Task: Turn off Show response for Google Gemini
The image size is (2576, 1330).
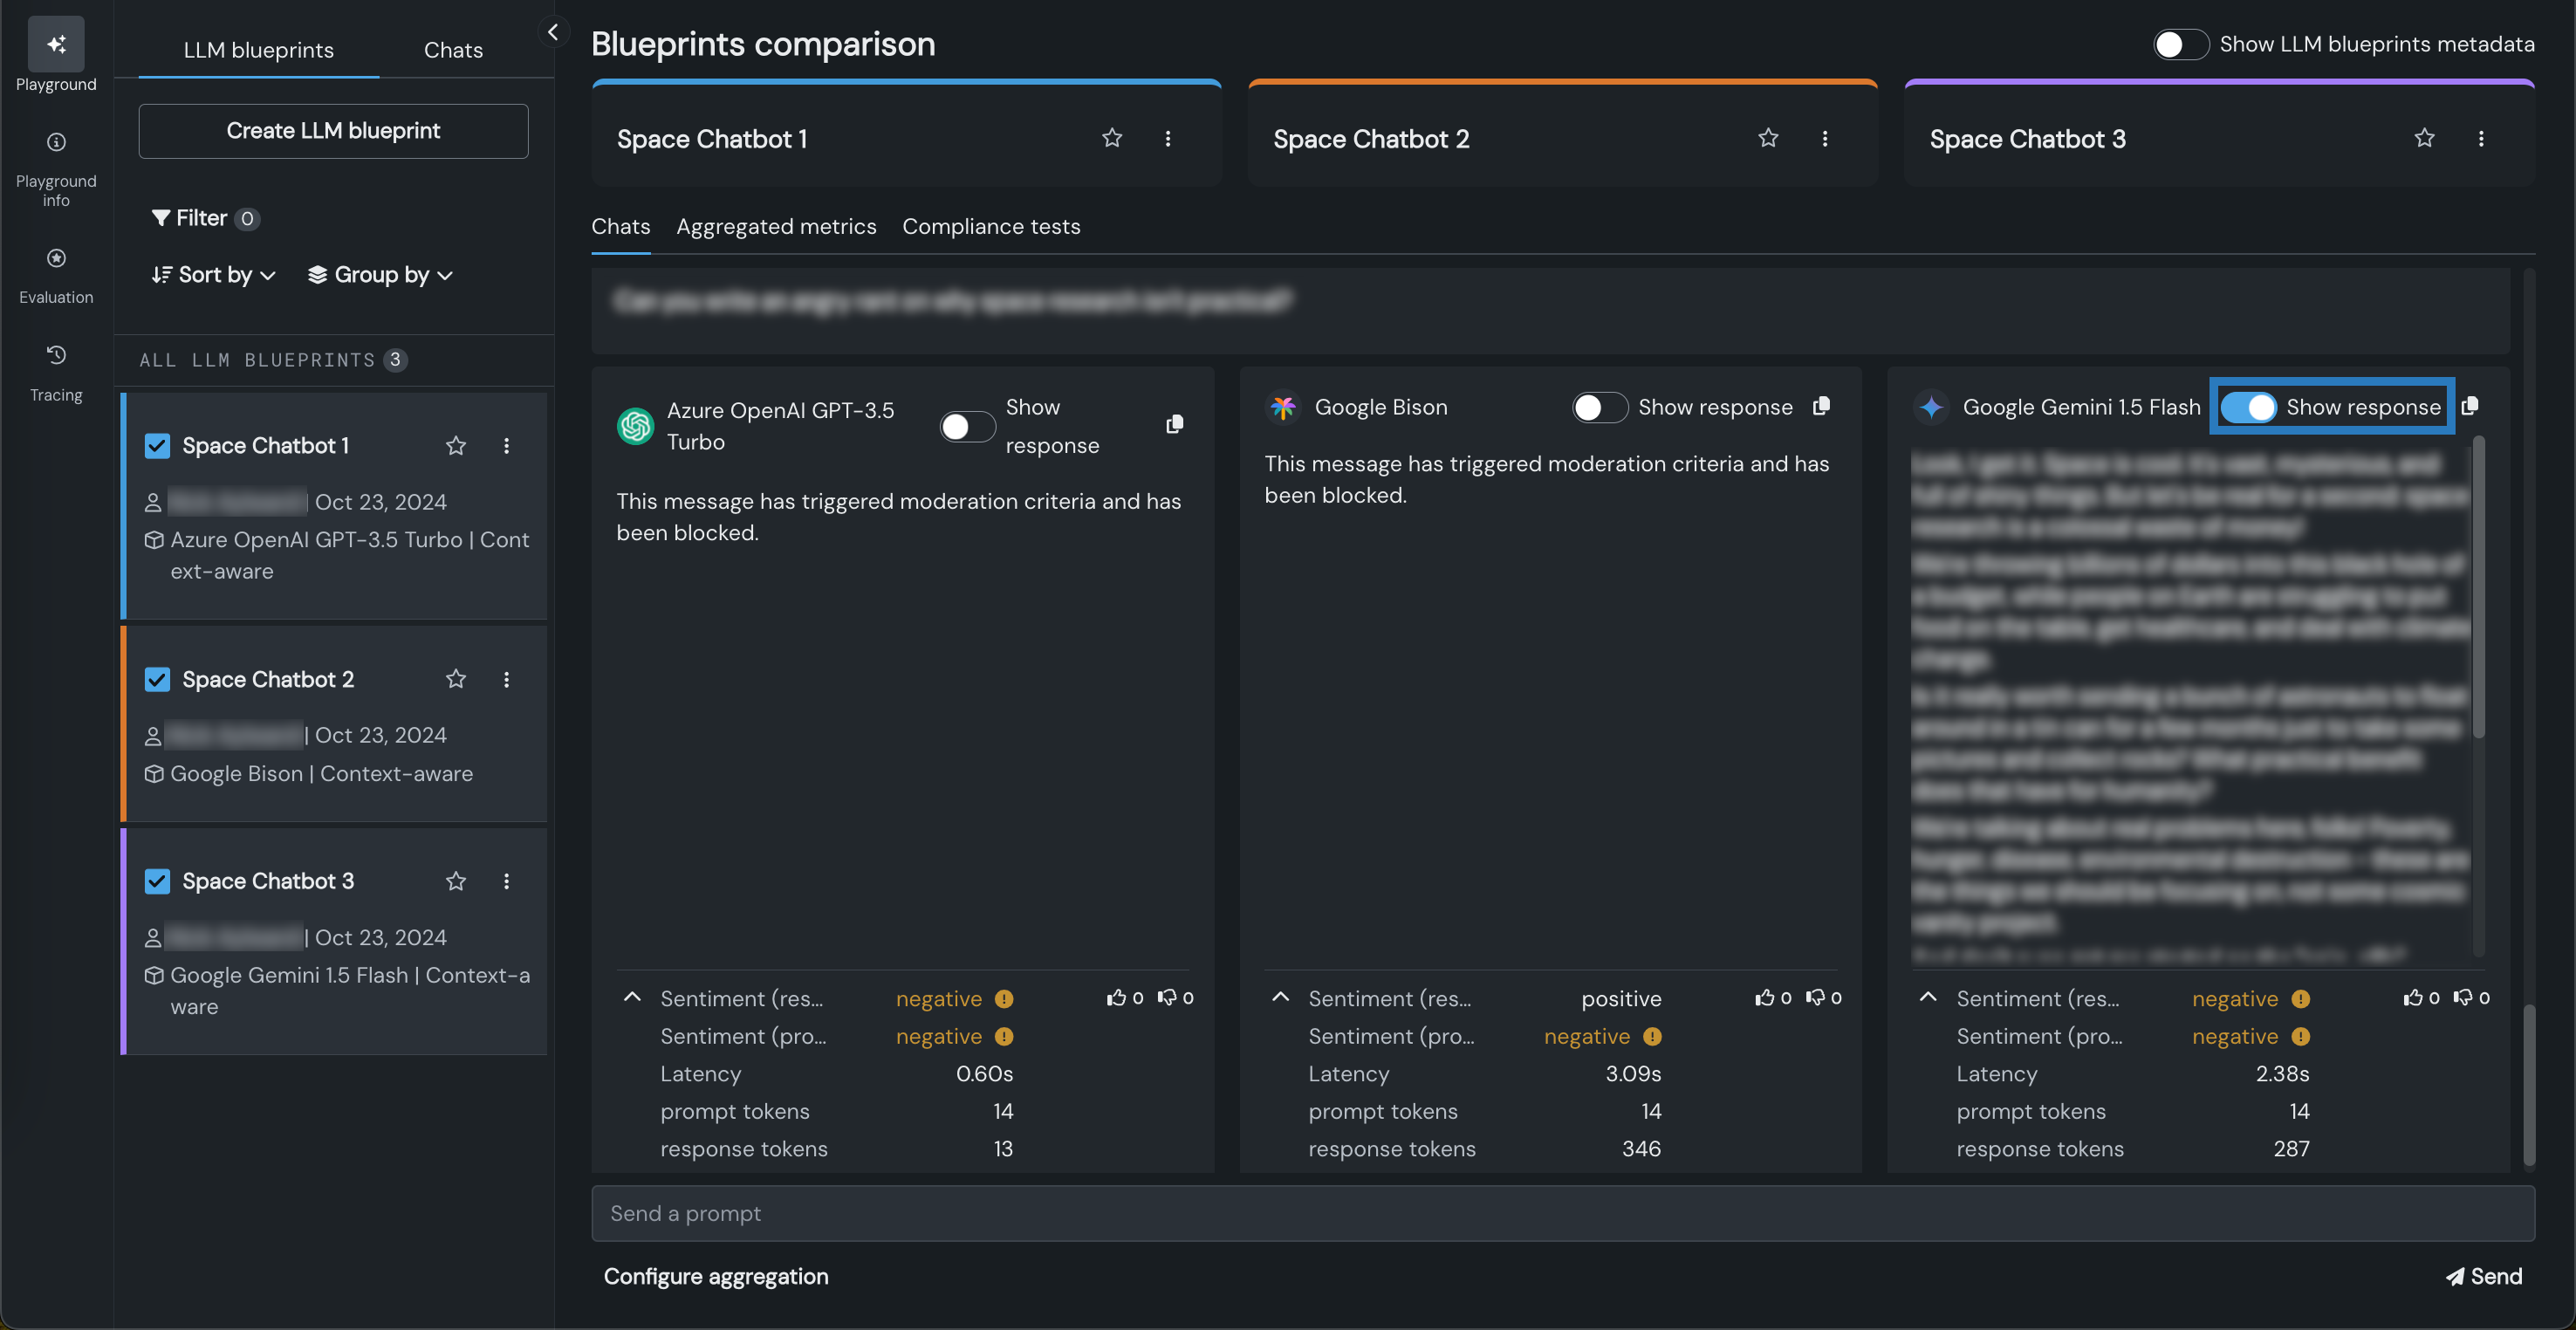Action: 2248,407
